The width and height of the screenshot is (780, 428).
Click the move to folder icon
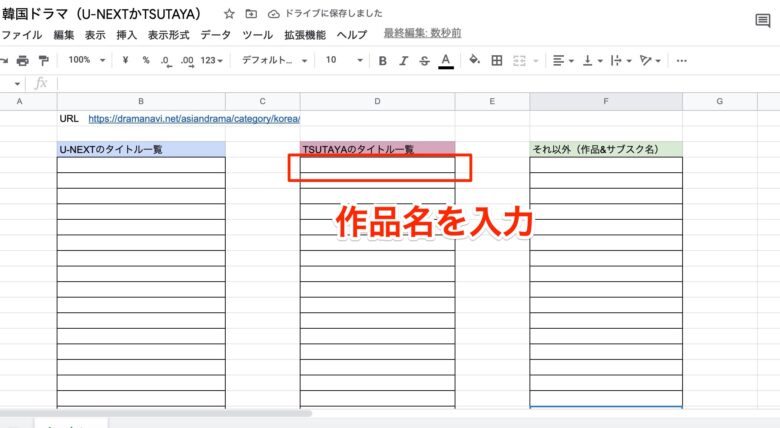pos(251,14)
